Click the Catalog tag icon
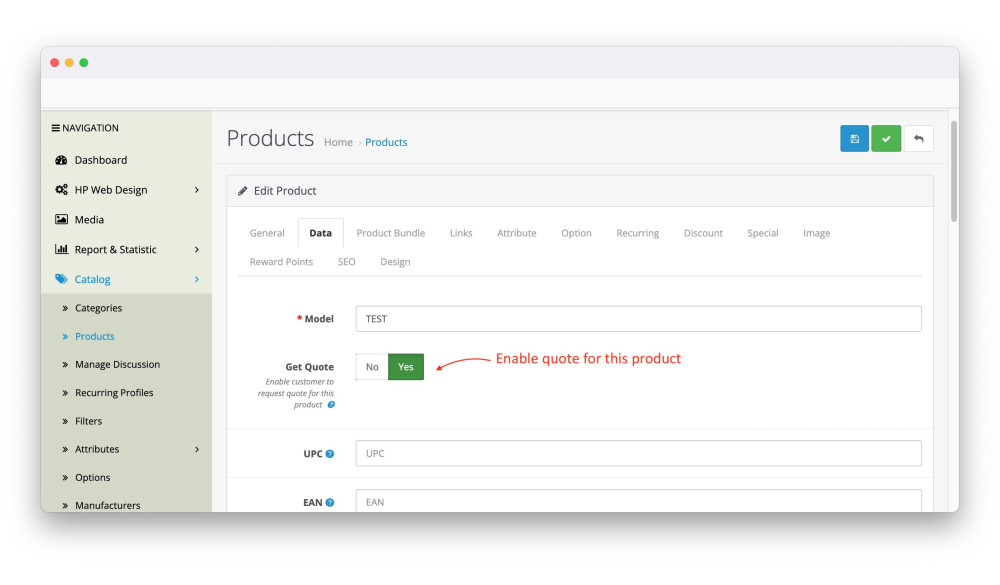Image resolution: width=1000 pixels, height=585 pixels. coord(61,280)
